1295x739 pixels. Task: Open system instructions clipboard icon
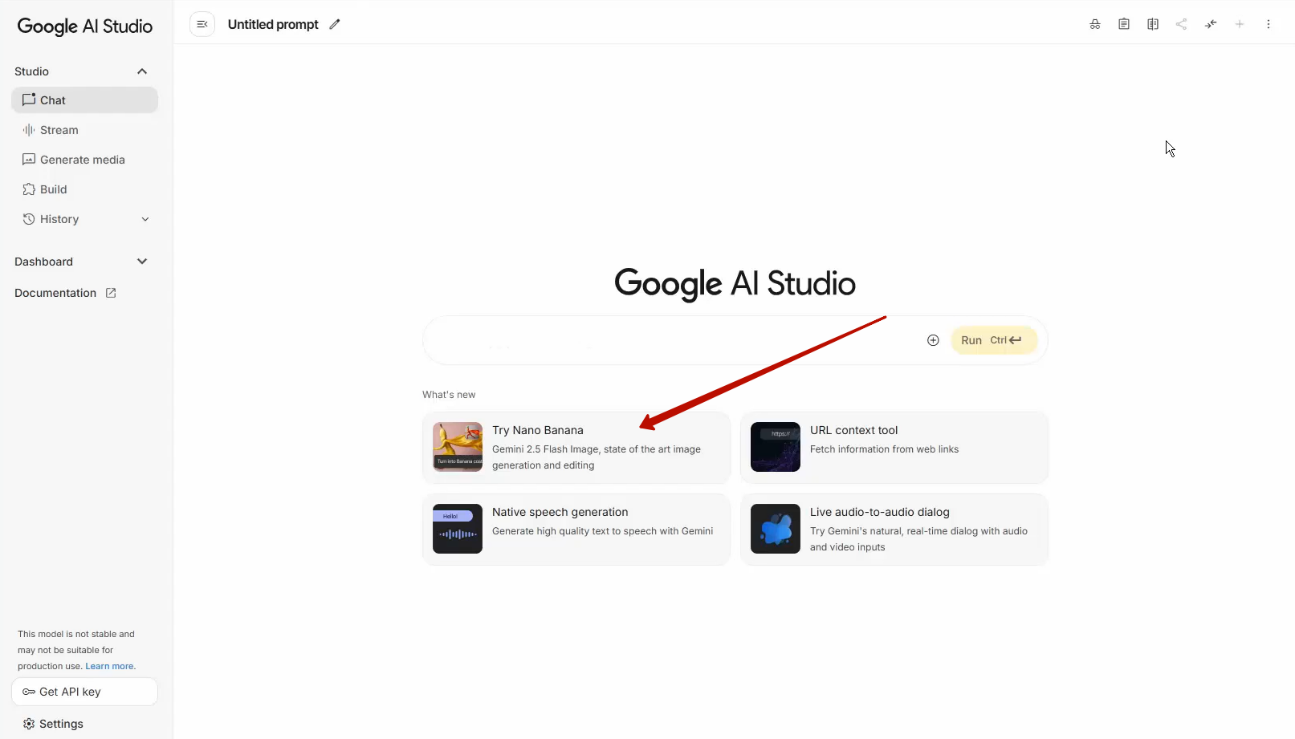1124,24
